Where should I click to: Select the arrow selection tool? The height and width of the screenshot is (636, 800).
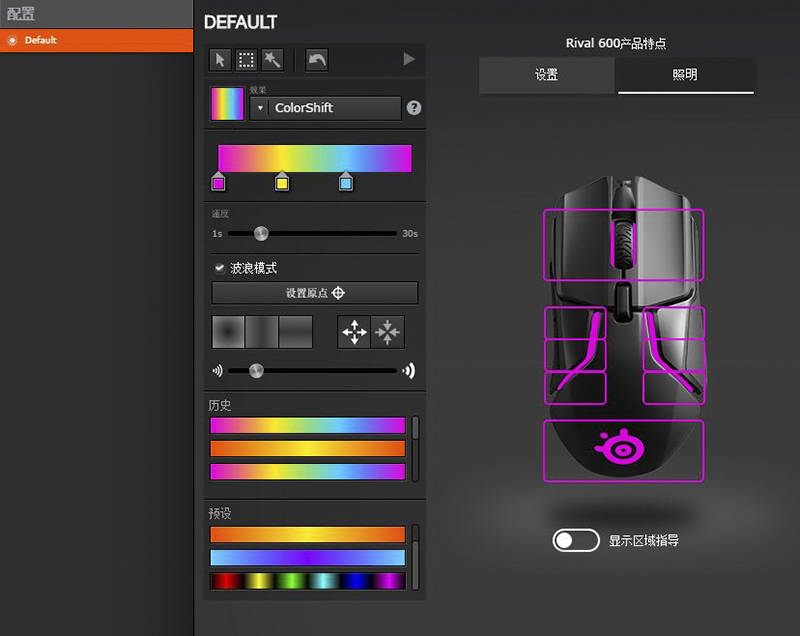click(219, 60)
